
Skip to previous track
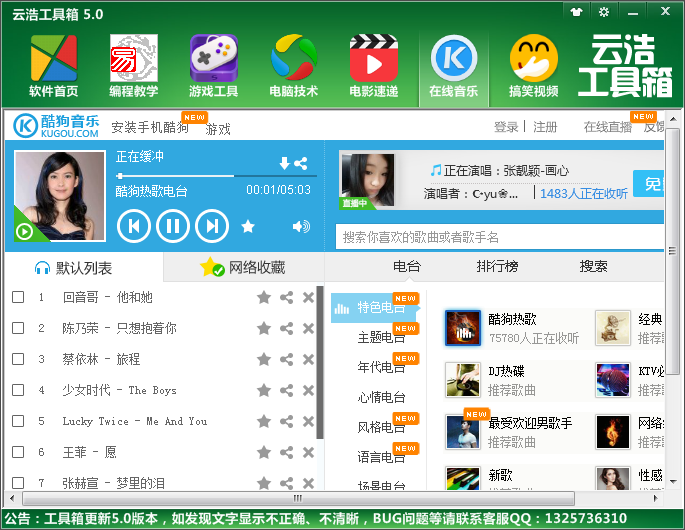pos(134,226)
